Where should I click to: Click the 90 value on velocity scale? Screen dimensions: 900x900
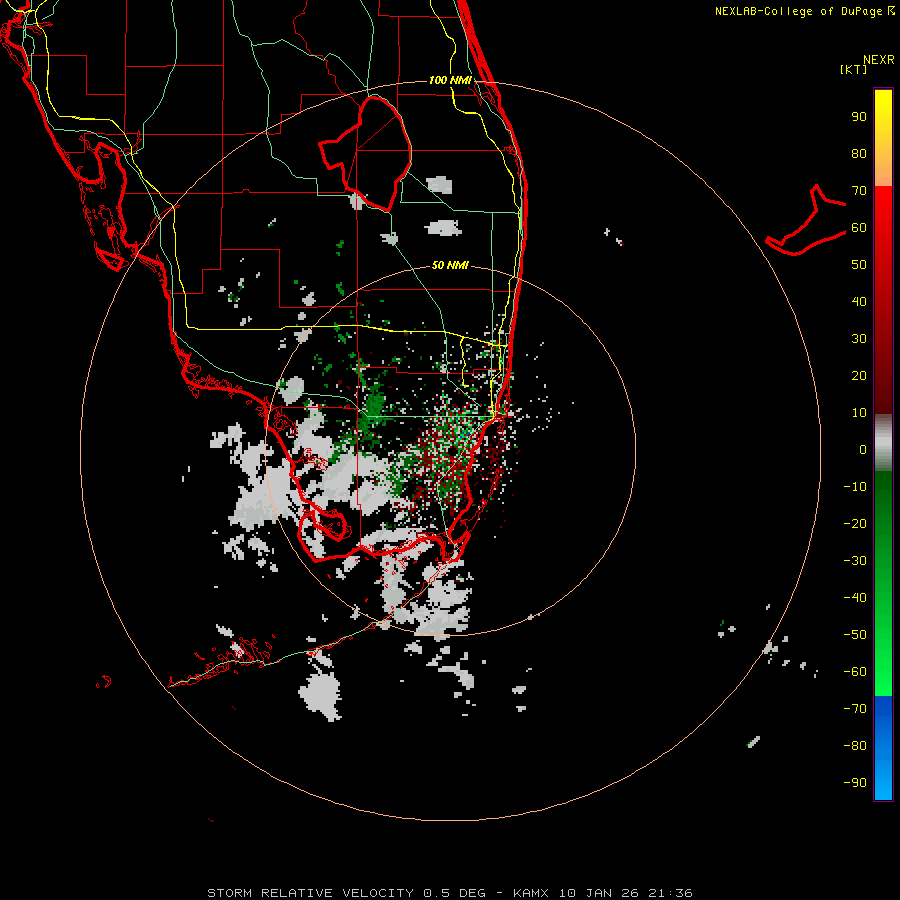859,117
